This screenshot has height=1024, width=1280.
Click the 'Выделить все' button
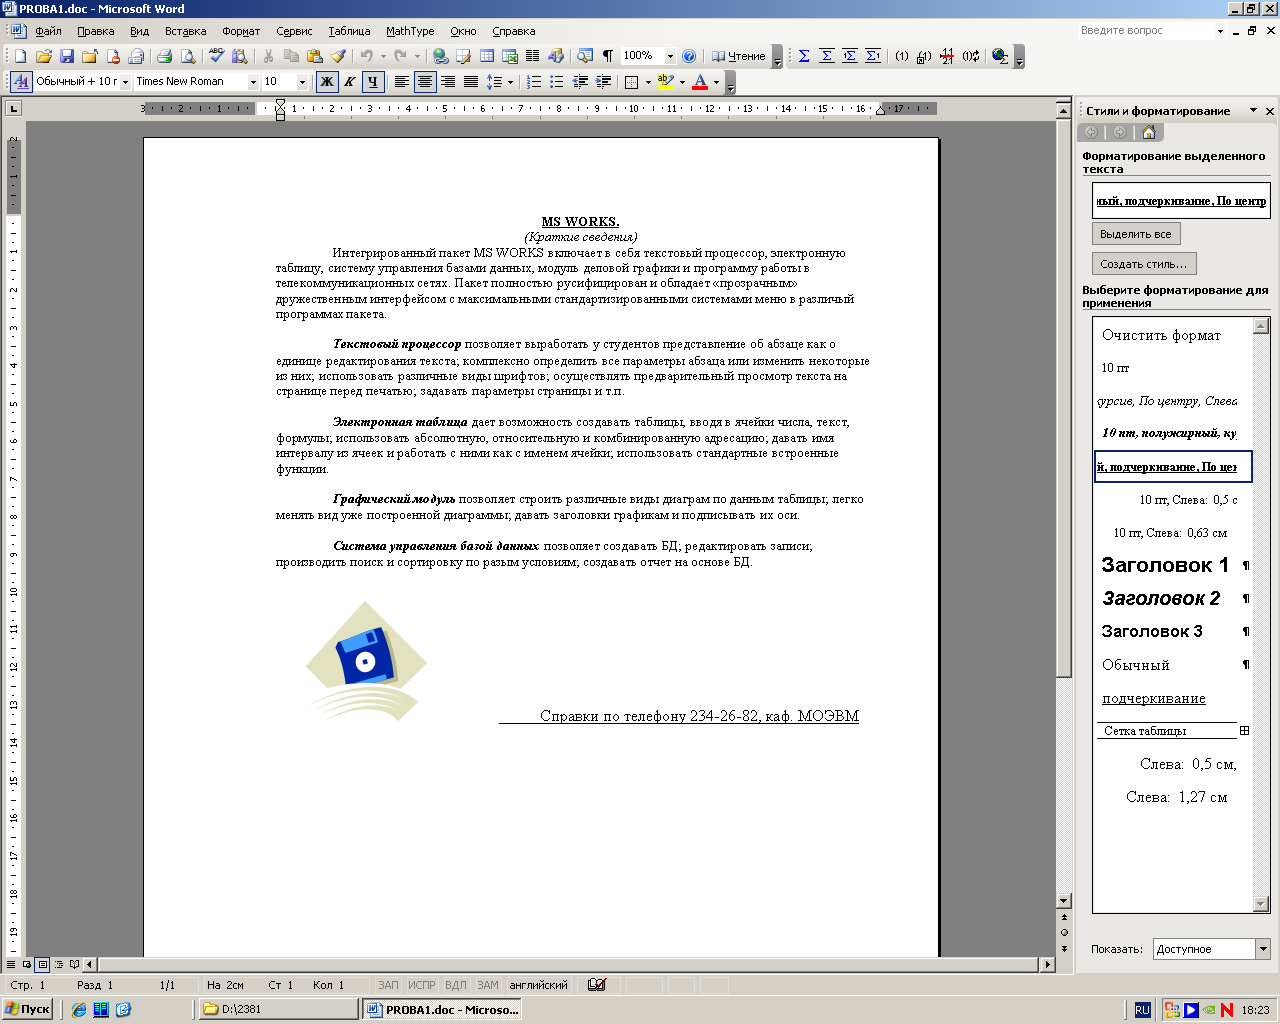click(1135, 234)
